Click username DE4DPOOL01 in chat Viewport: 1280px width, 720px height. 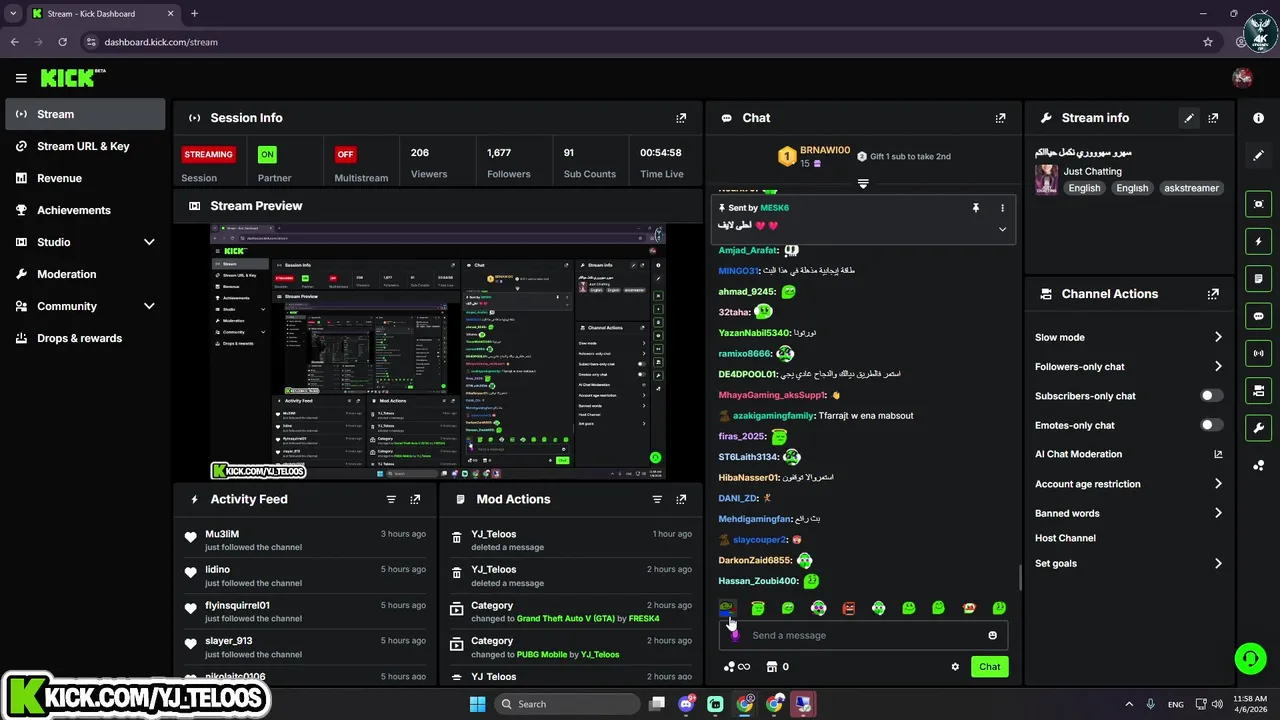pyautogui.click(x=747, y=374)
